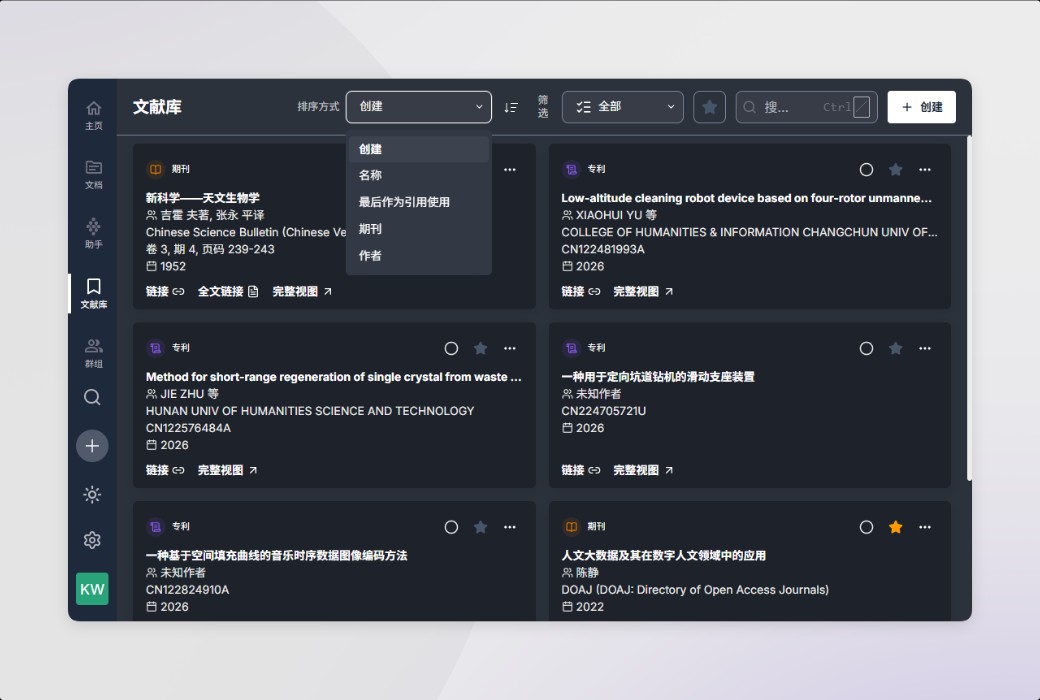This screenshot has height=700, width=1040.
Task: Star the 一种基于空间填充曲线 card
Action: pos(480,527)
